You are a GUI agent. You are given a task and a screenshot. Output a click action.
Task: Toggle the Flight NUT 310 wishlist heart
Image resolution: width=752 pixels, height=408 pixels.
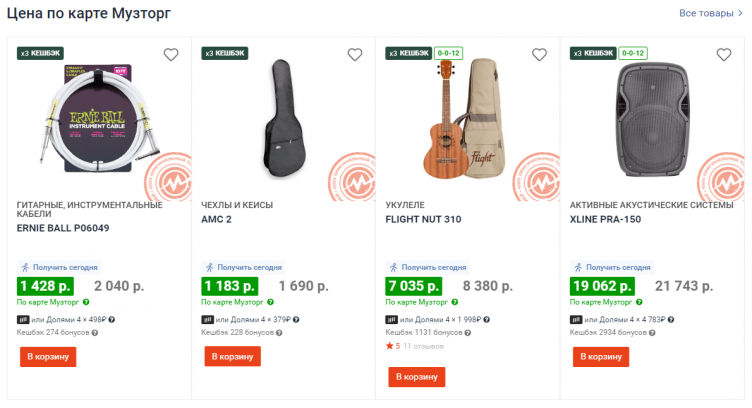click(x=539, y=55)
